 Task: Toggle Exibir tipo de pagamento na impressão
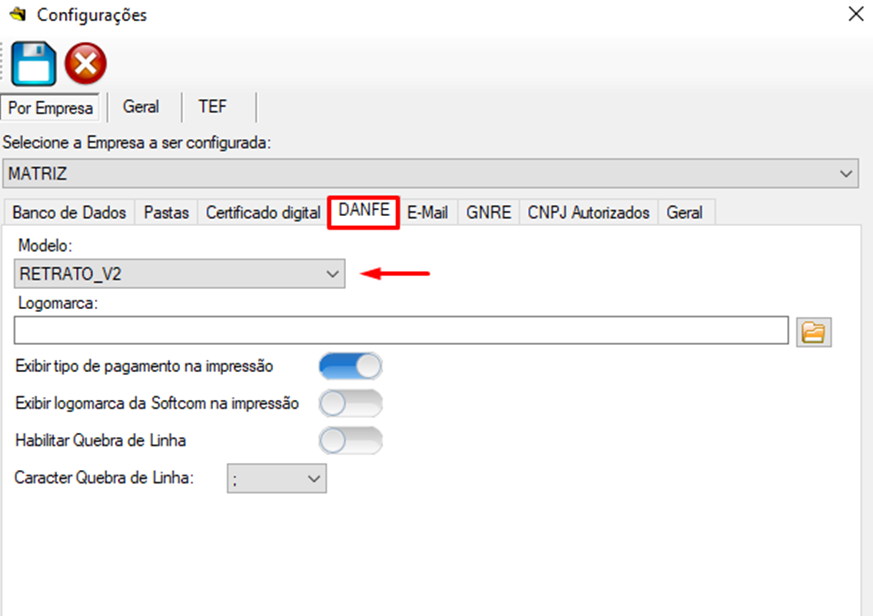pyautogui.click(x=350, y=366)
